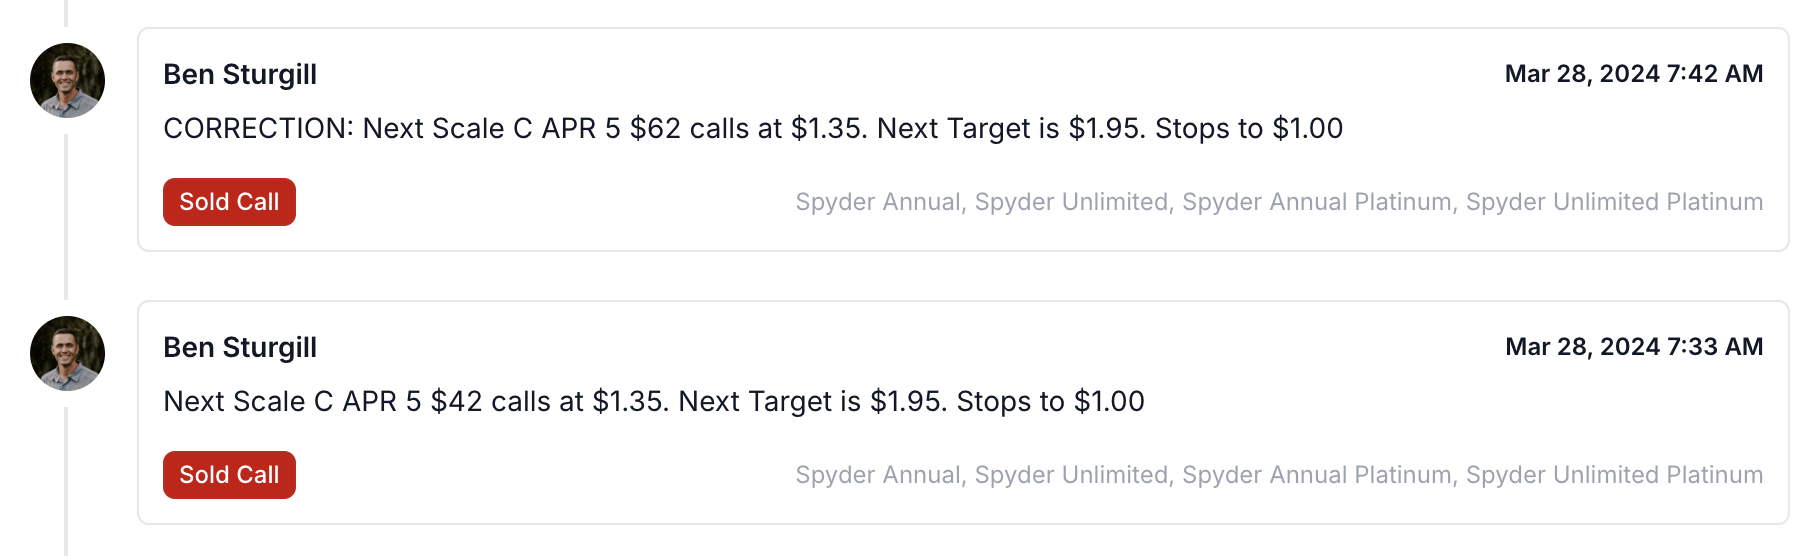The image size is (1812, 556).
Task: Click the Mar 28, 2024 7:42 AM timestamp
Action: coord(1634,74)
